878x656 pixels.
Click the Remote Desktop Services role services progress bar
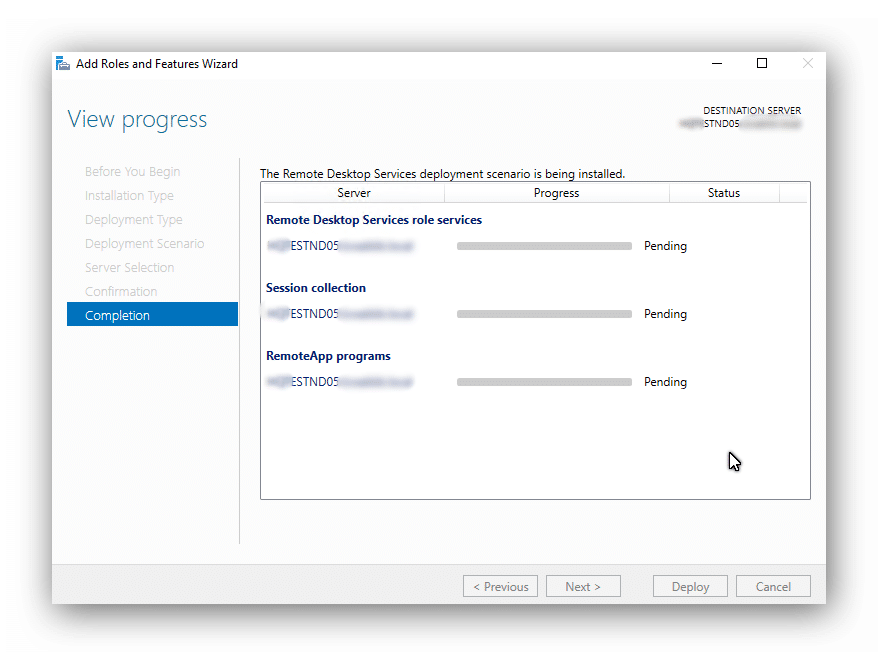(x=544, y=246)
